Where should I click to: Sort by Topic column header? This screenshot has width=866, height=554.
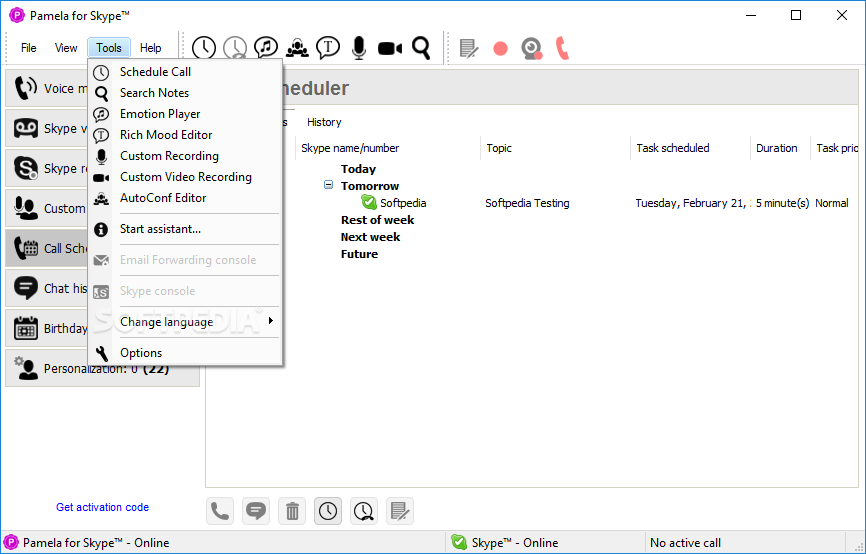coord(556,148)
